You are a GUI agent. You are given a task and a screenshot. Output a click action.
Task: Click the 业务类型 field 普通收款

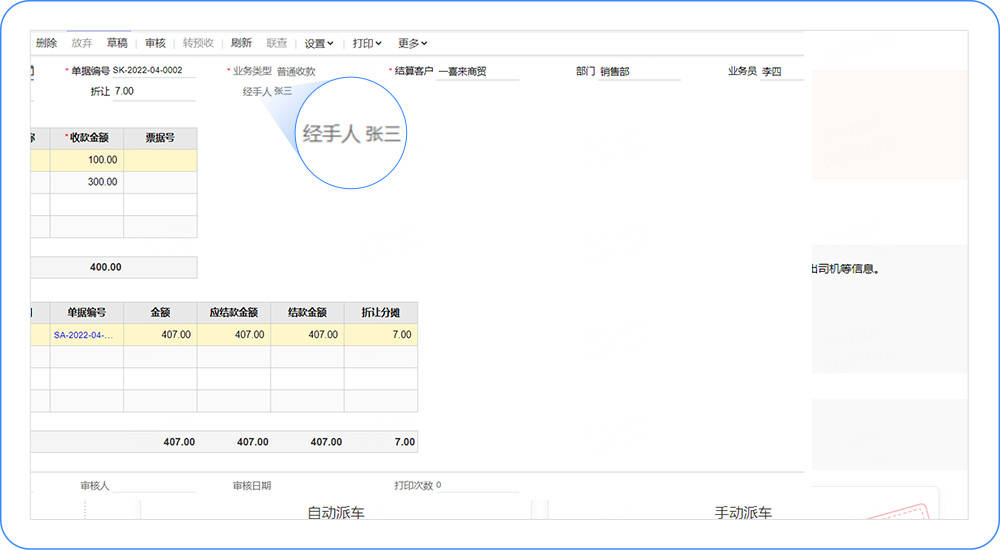click(296, 71)
